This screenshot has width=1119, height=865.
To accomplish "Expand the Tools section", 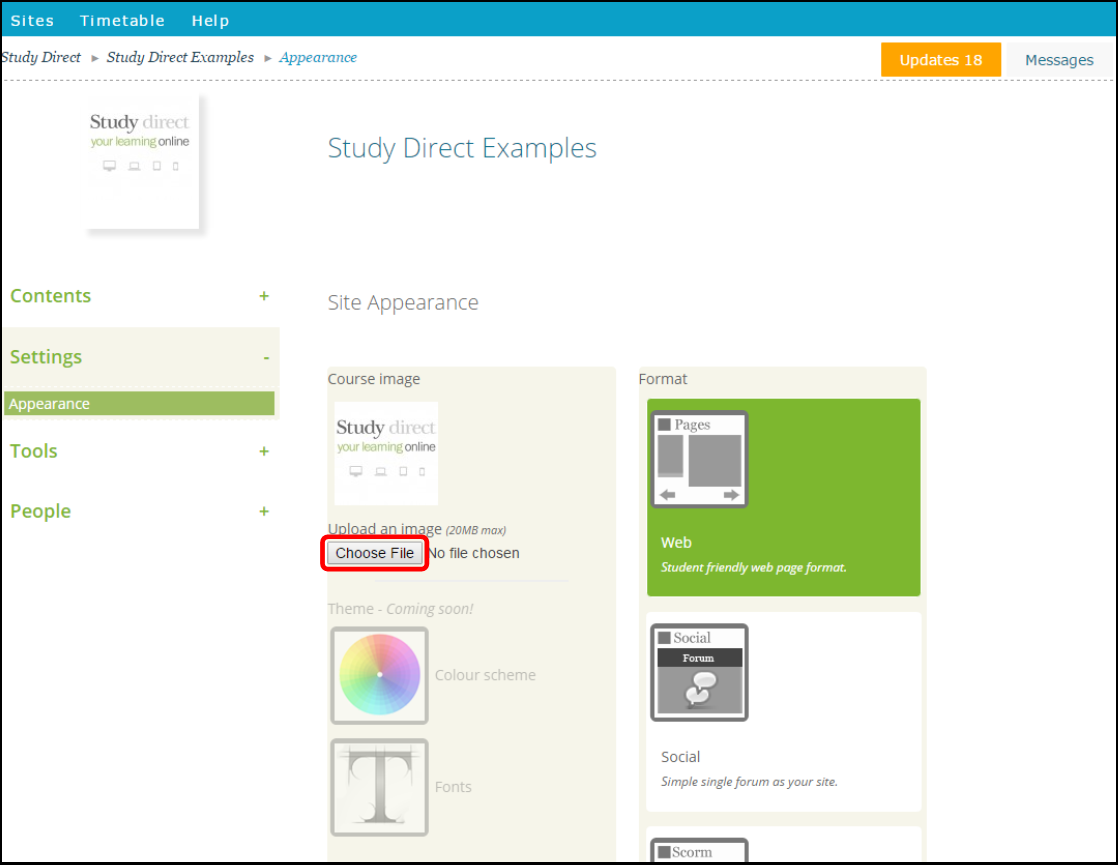I will coord(34,451).
